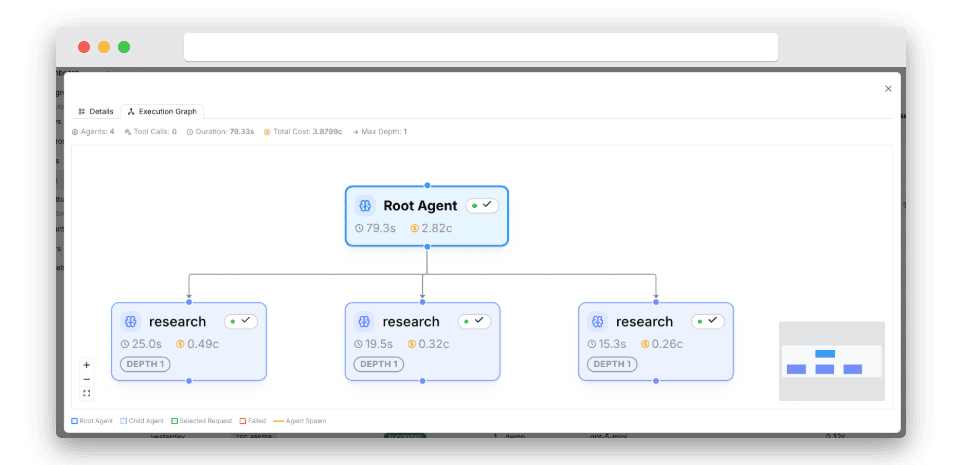Click the 'Max Depth: 1' stat text

click(x=384, y=132)
